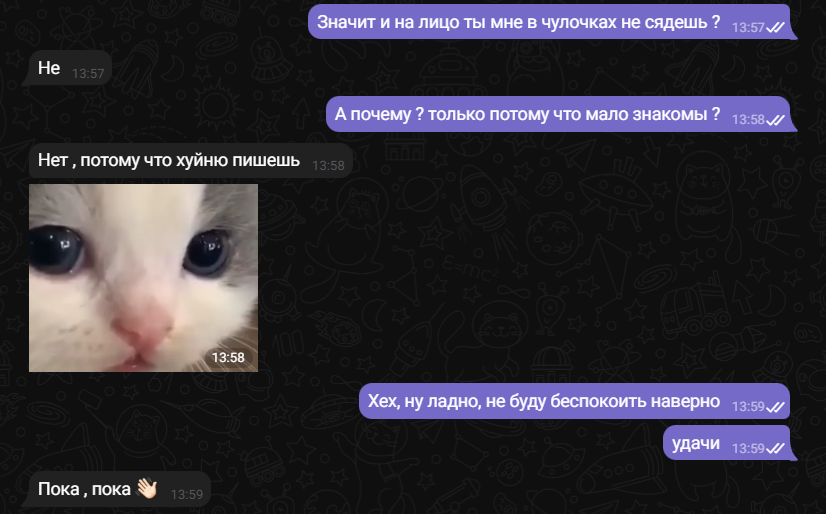Select the 'Нет, потому что' message bubble
Screen dimensions: 826x514
191,160
